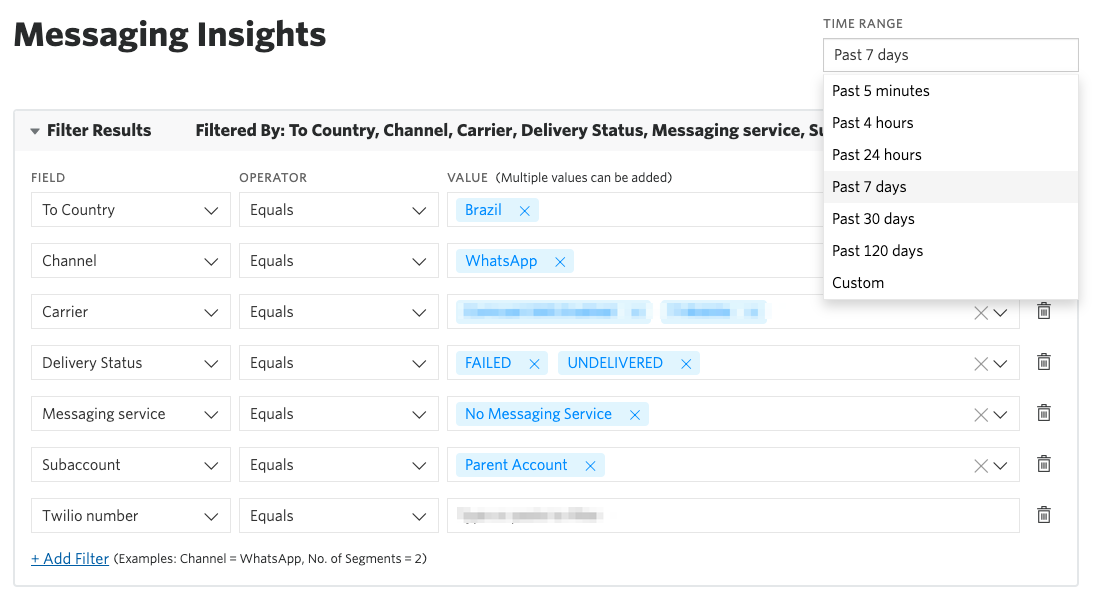Click the Add Filter link
Image resolution: width=1095 pixels, height=604 pixels.
click(70, 558)
